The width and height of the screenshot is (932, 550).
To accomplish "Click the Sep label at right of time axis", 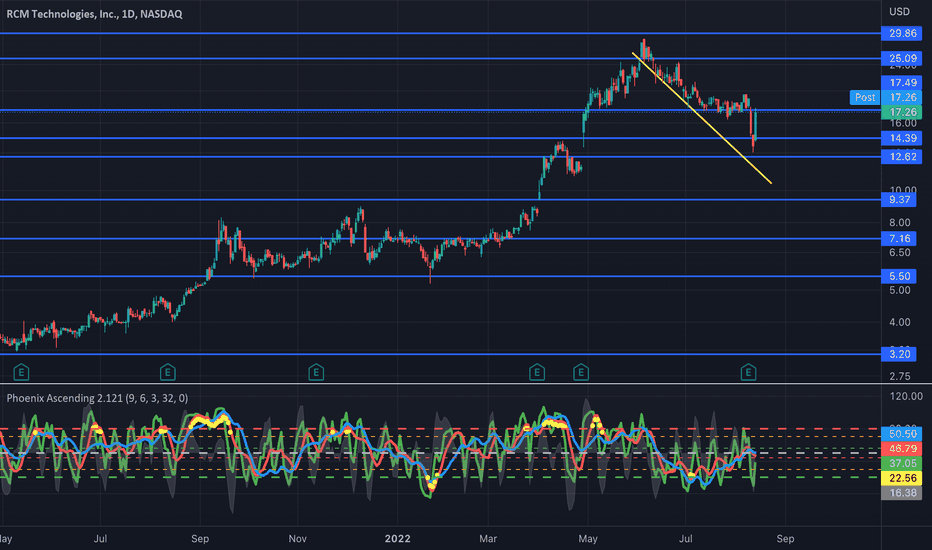I will point(785,539).
